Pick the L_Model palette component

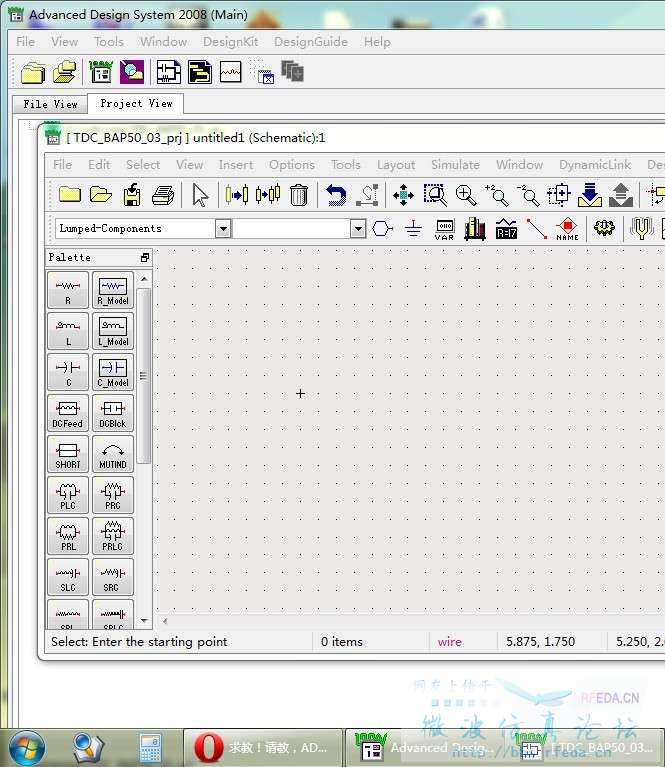point(113,332)
